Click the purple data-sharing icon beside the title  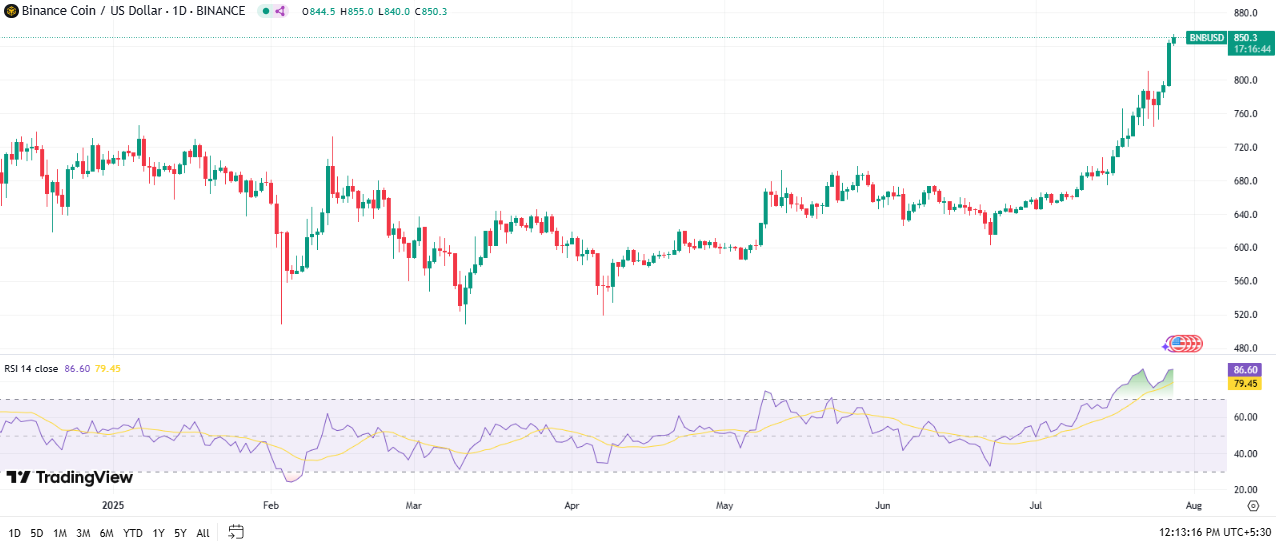279,11
